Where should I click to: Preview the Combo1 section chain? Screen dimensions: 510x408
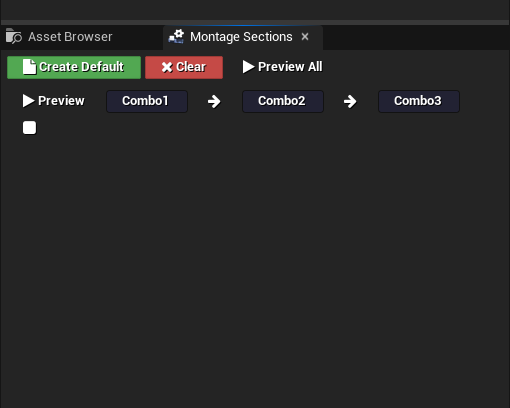coord(54,101)
